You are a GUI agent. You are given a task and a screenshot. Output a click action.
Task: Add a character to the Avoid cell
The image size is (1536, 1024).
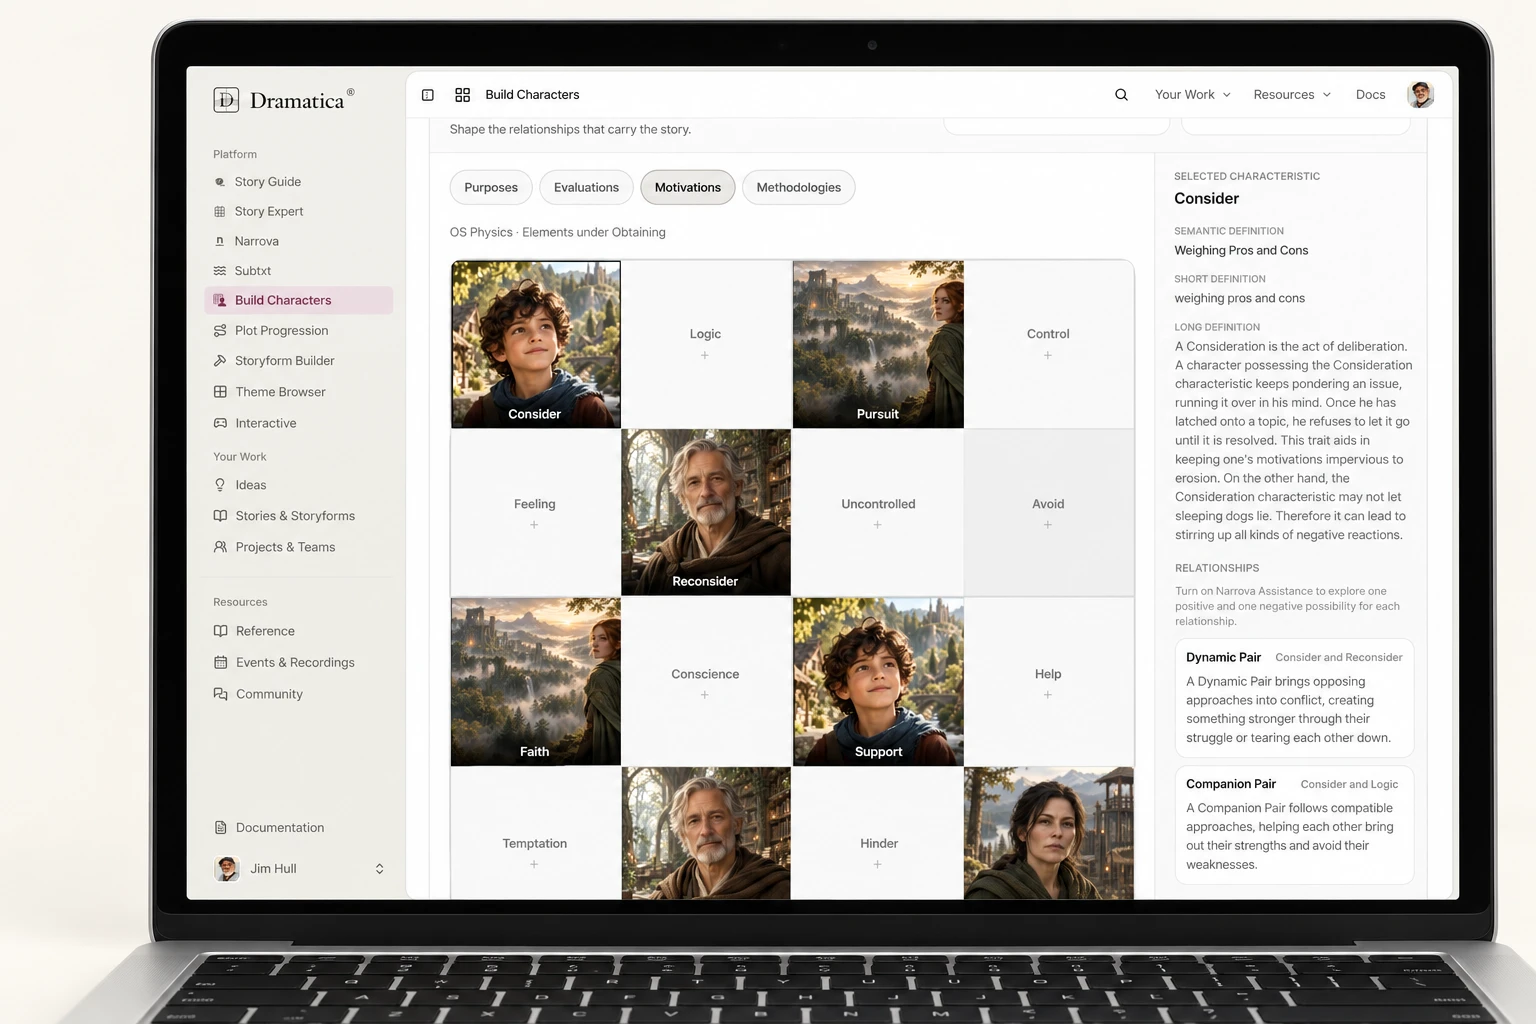click(x=1048, y=525)
